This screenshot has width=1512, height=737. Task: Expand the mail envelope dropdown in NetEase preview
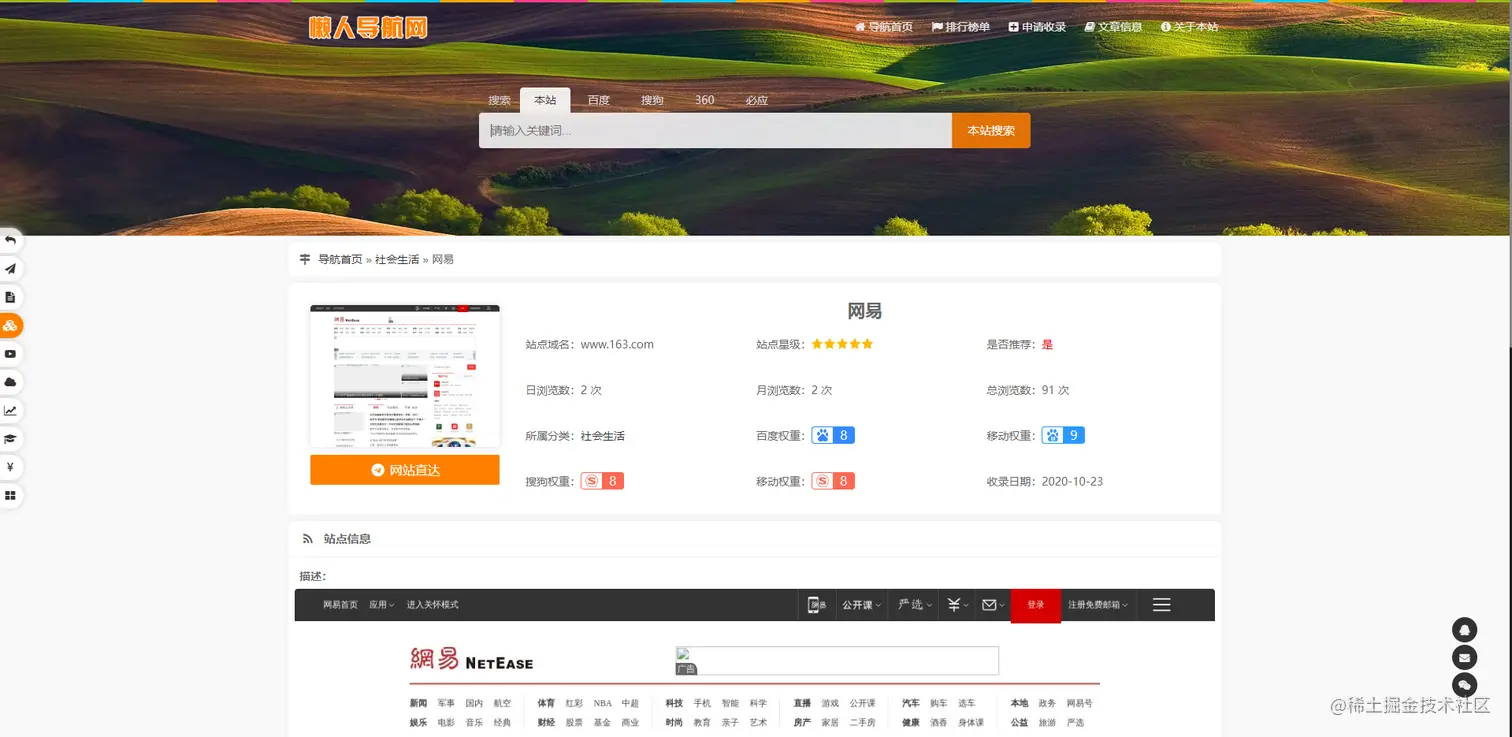[x=993, y=605]
